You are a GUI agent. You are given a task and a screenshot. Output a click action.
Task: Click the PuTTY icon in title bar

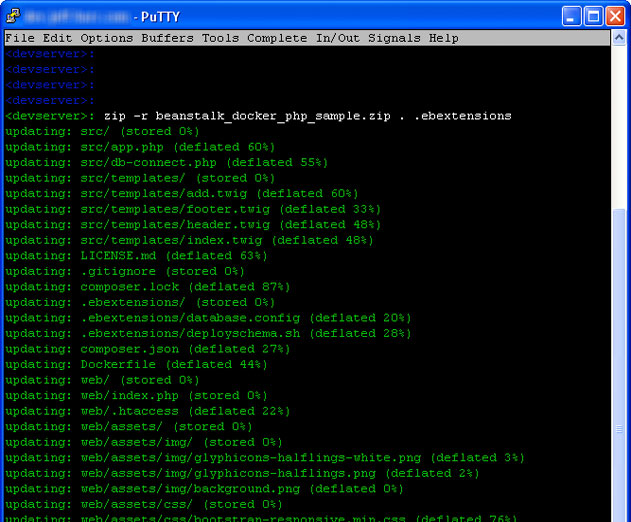pyautogui.click(x=13, y=16)
